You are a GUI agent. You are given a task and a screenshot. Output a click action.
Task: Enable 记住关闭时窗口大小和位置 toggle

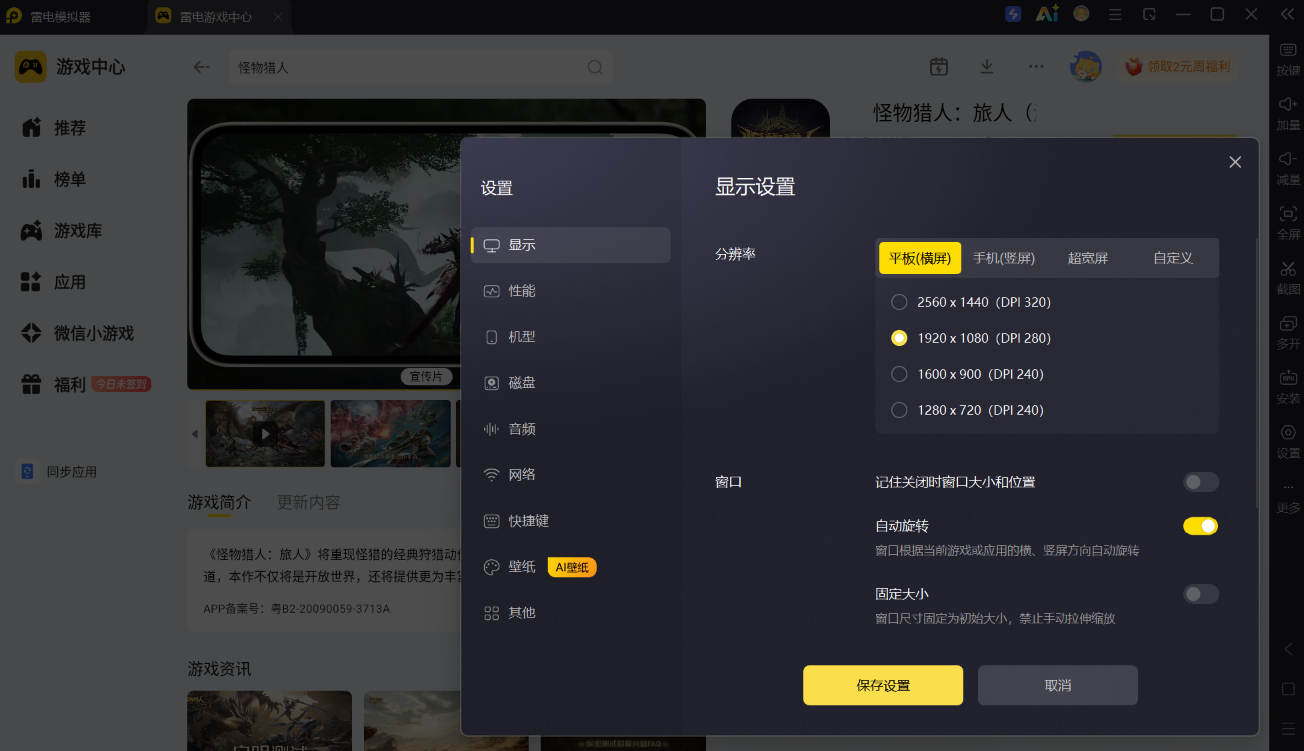click(1201, 482)
